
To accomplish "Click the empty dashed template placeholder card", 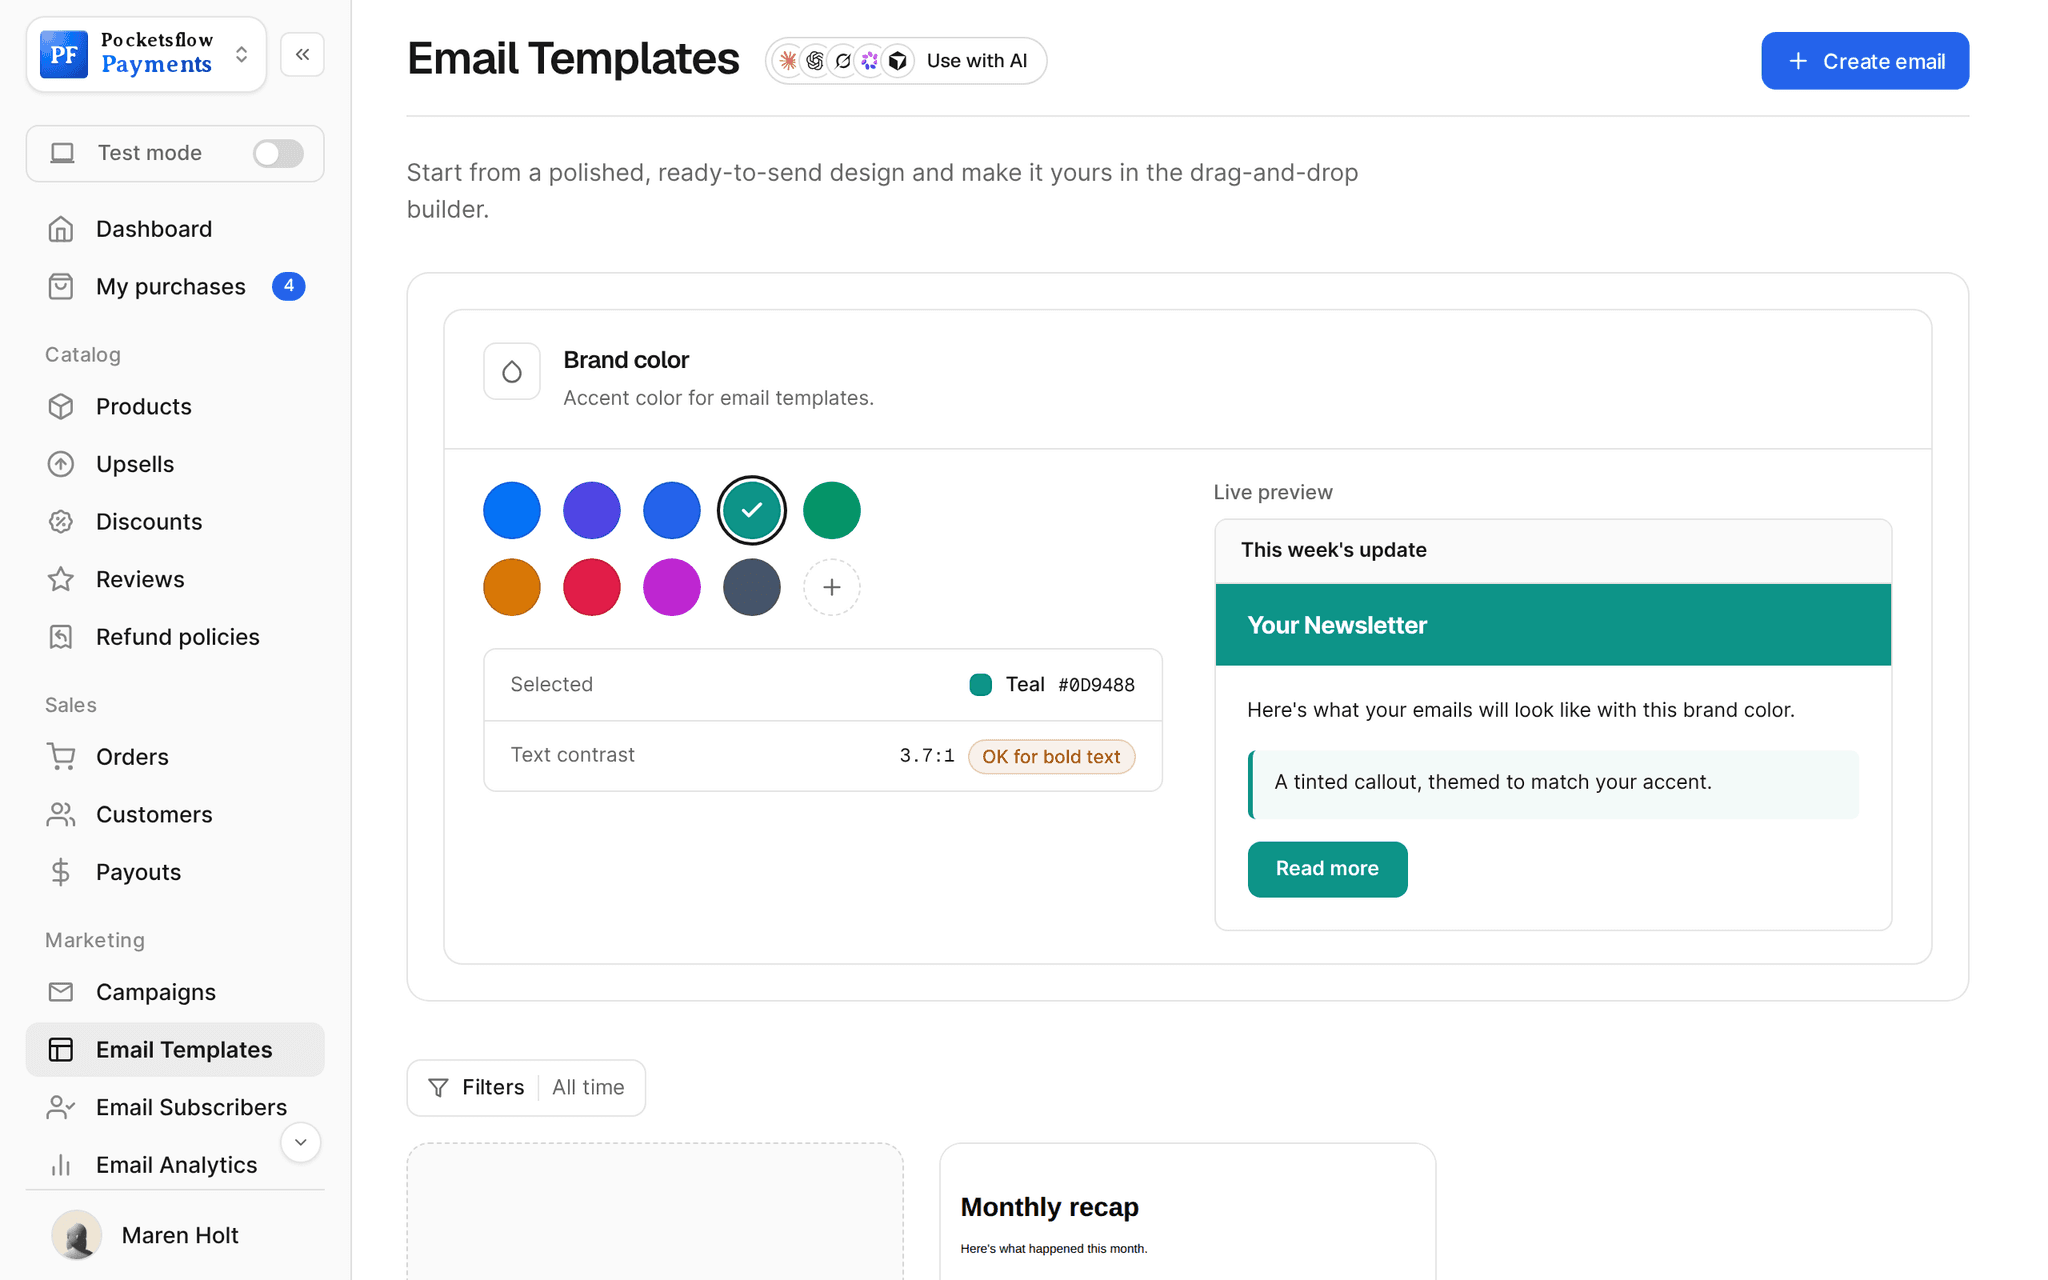I will (x=655, y=1212).
